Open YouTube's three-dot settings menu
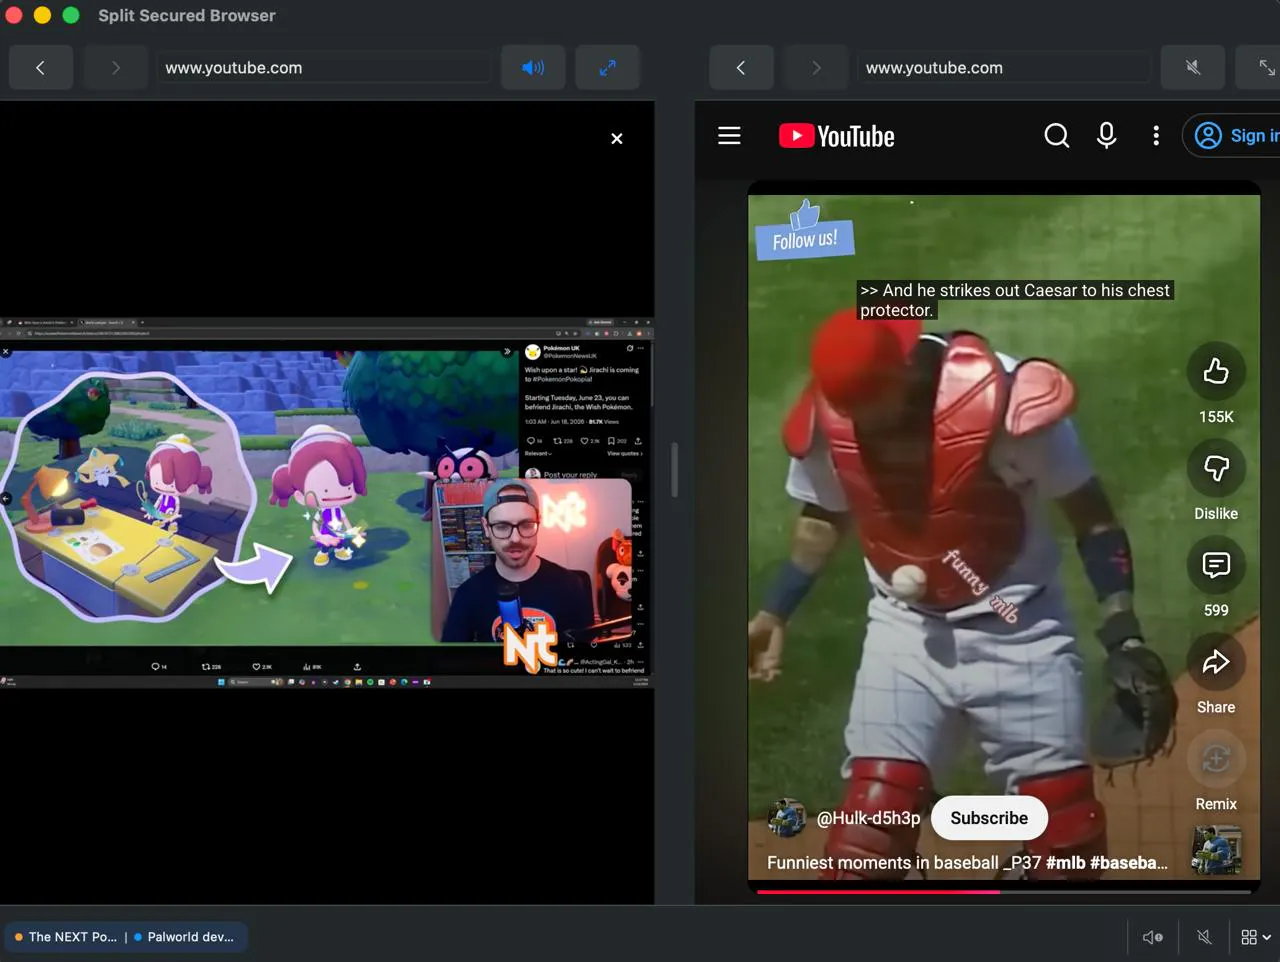 click(x=1156, y=136)
